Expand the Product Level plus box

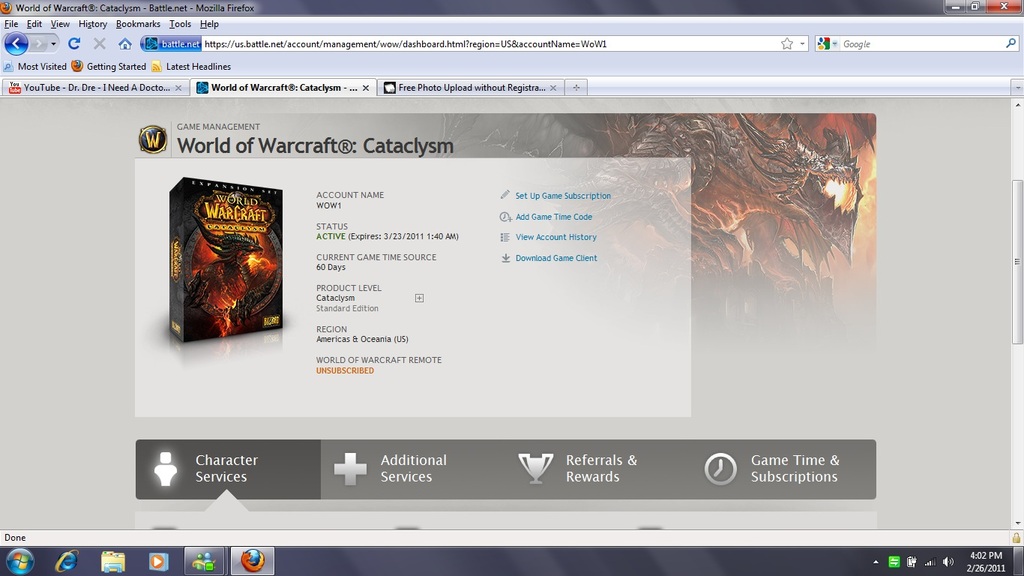pyautogui.click(x=419, y=298)
